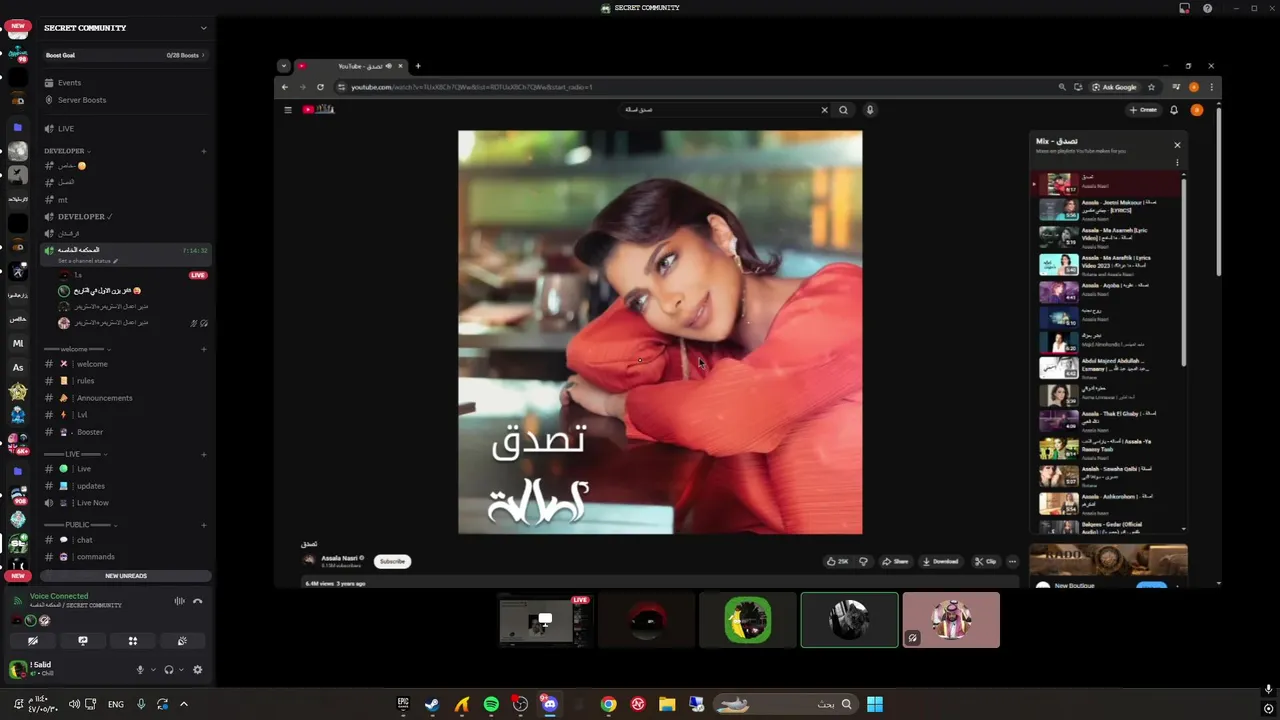Click the YouTube Clip button in stream

pyautogui.click(x=986, y=562)
